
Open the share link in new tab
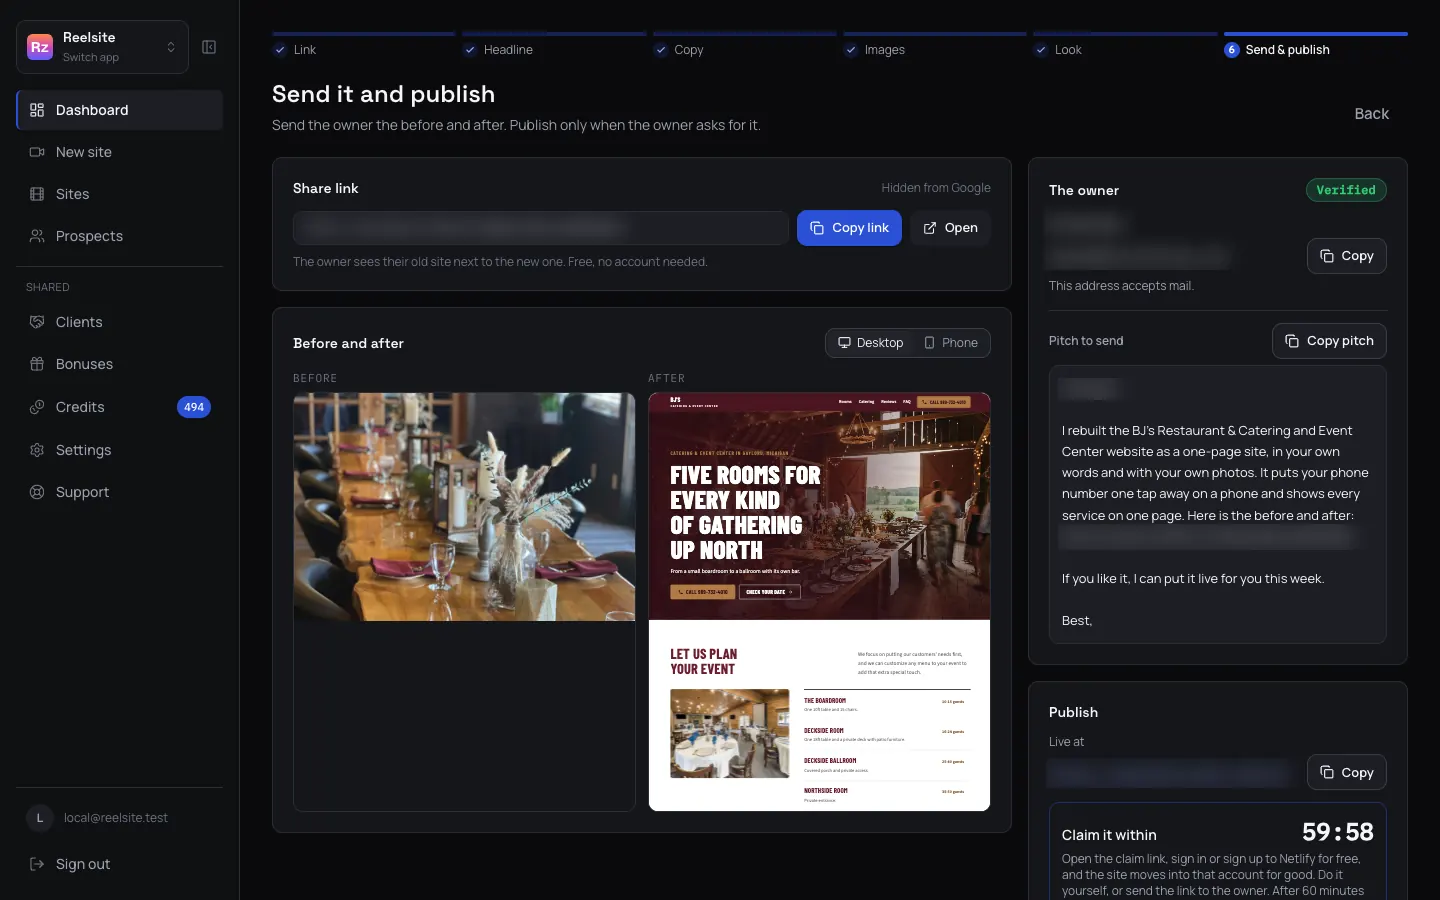point(950,228)
